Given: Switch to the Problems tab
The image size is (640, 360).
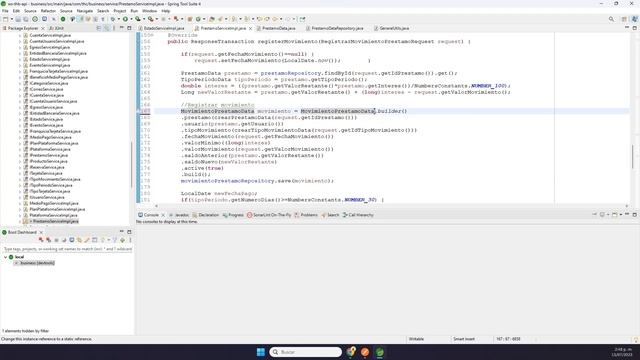Looking at the screenshot, I should 306,215.
